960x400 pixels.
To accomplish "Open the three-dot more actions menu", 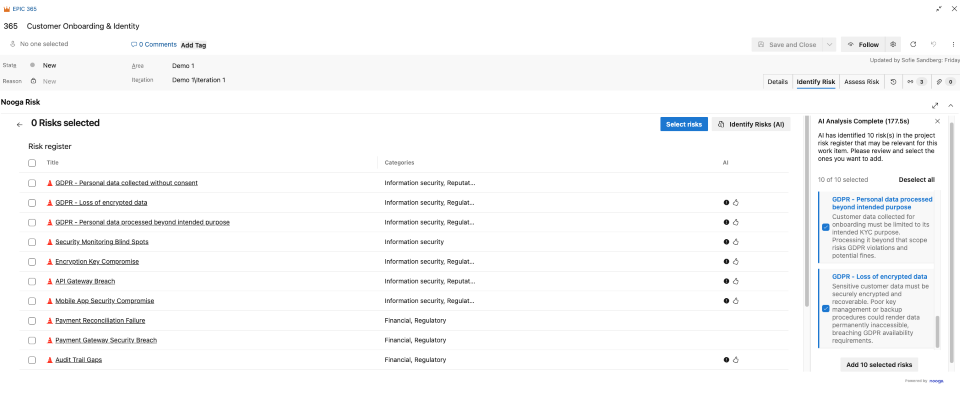I will click(952, 44).
